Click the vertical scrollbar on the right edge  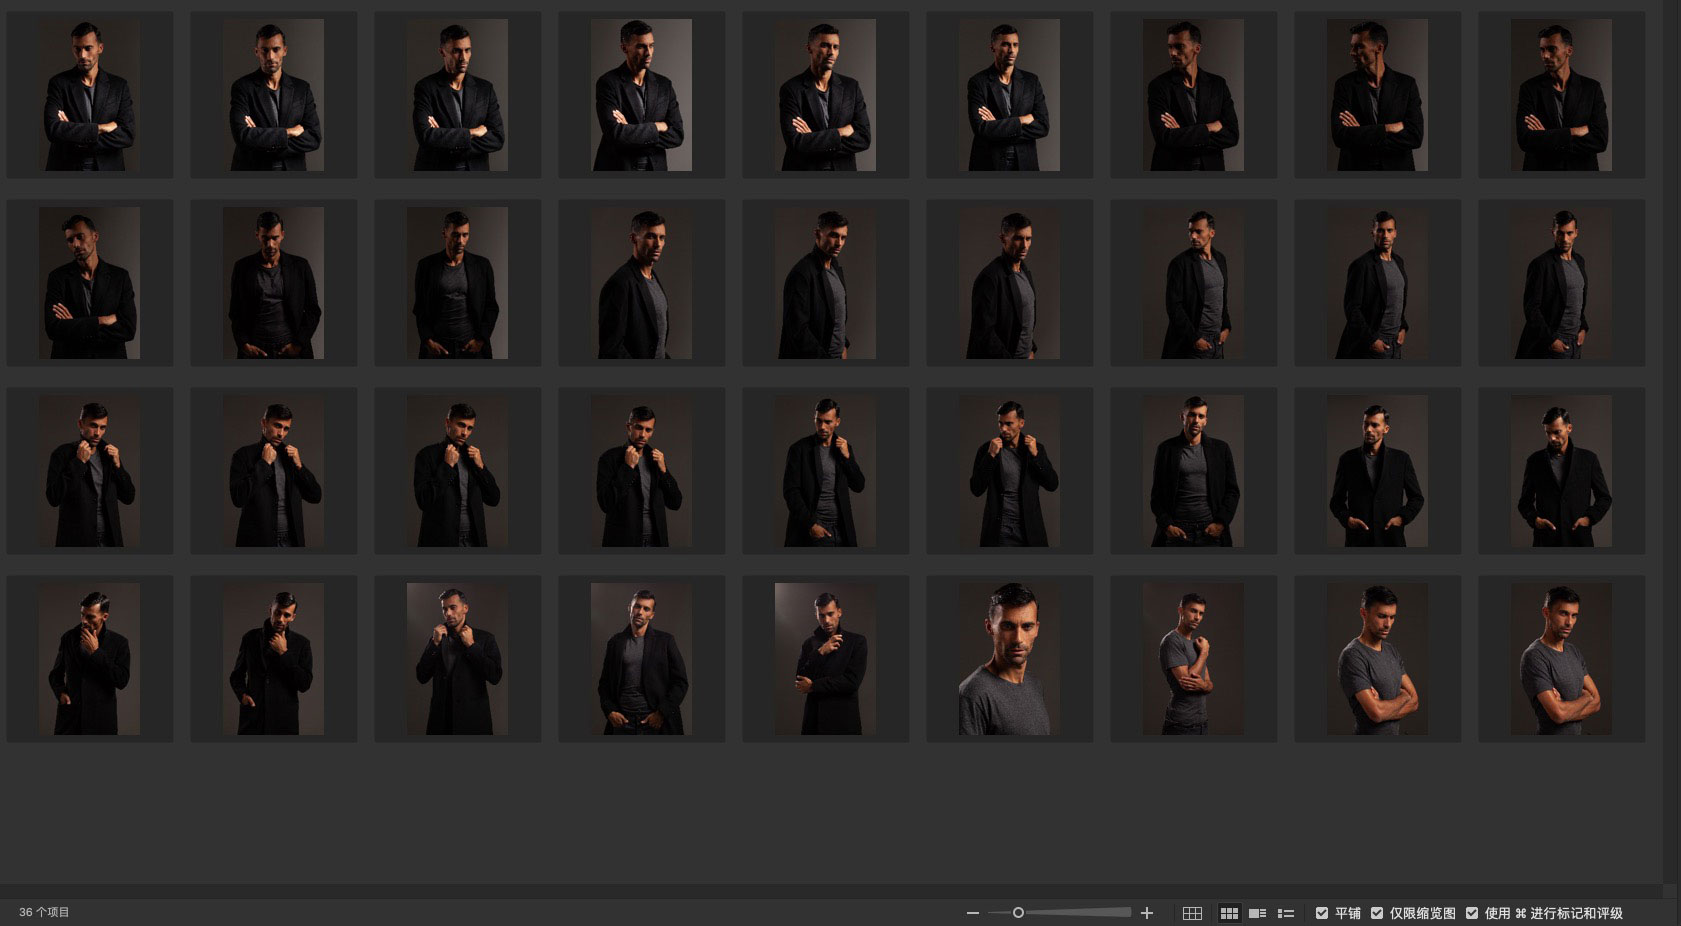pos(1671,440)
